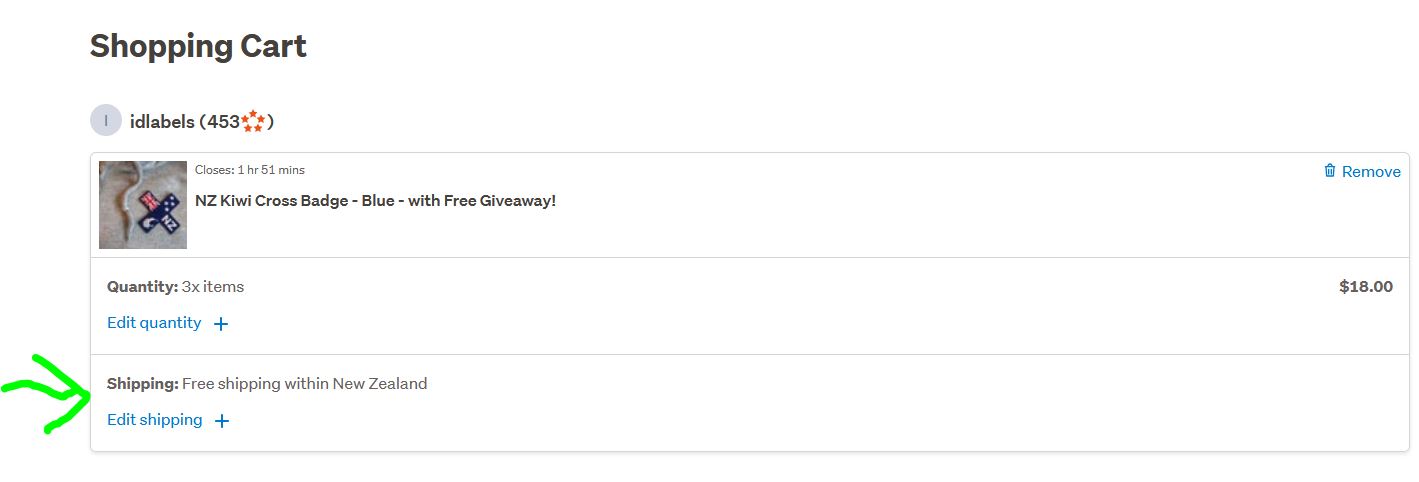Open the NZ Kiwi Cross Badge listing title
The width and height of the screenshot is (1419, 482).
375,201
